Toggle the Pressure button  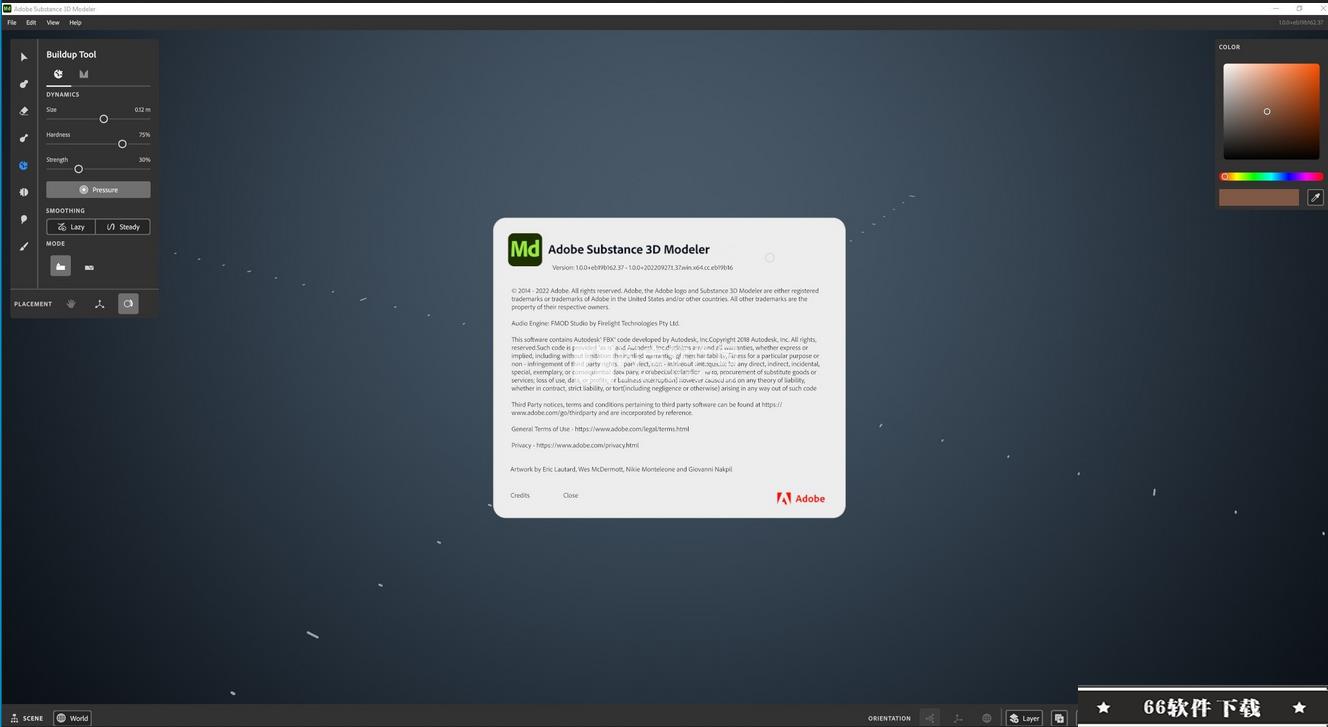[98, 189]
